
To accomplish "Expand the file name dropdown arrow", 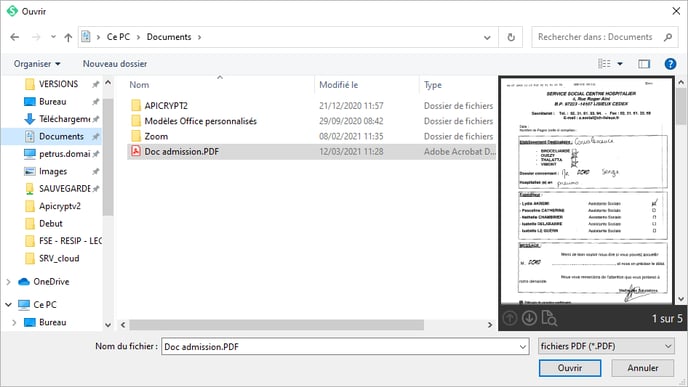I will pos(523,347).
